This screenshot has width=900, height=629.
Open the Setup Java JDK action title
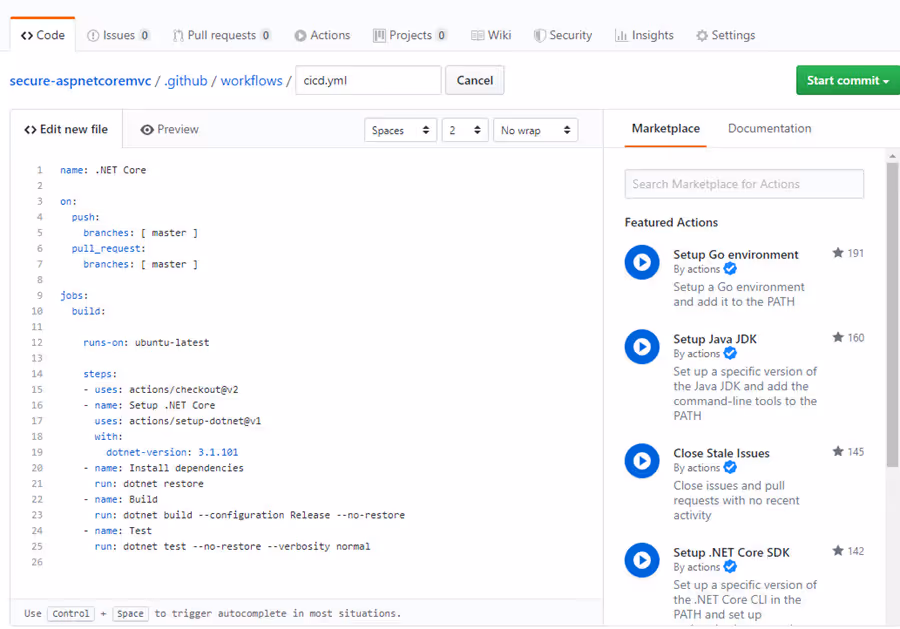[715, 339]
